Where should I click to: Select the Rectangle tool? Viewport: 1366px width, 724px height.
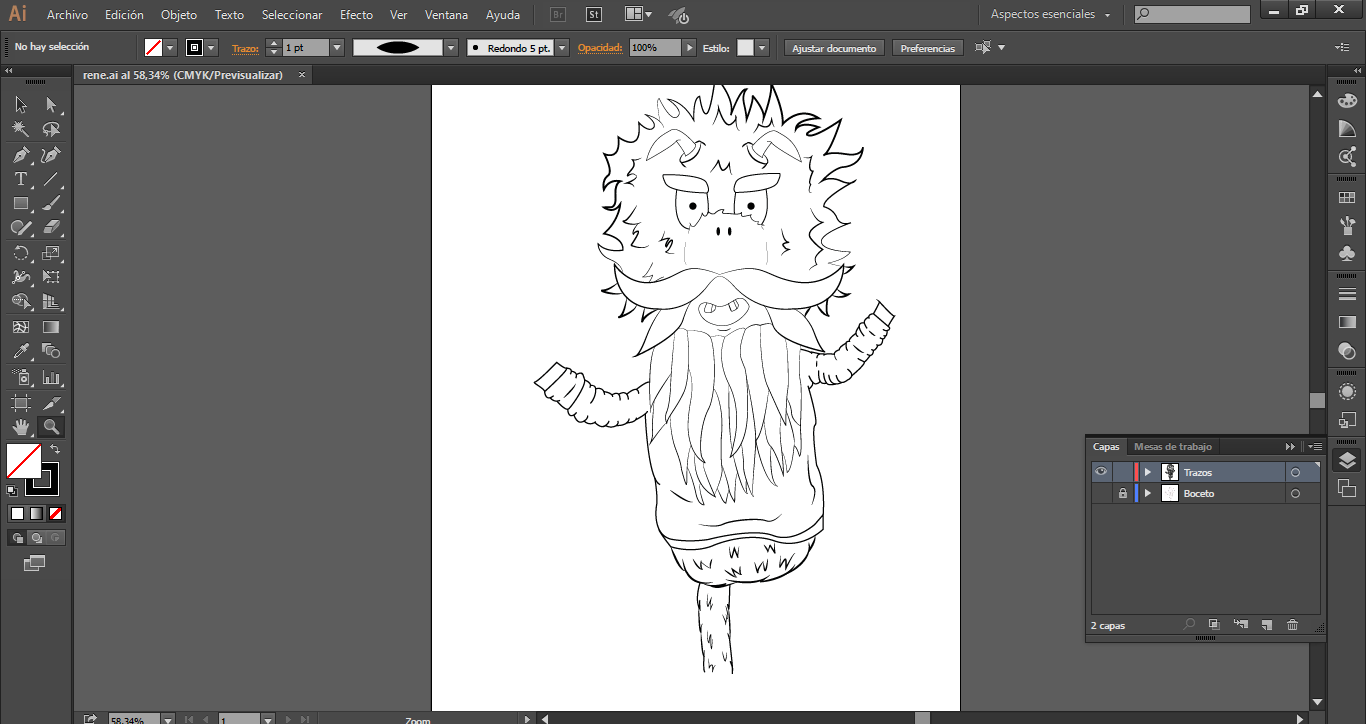coord(21,204)
